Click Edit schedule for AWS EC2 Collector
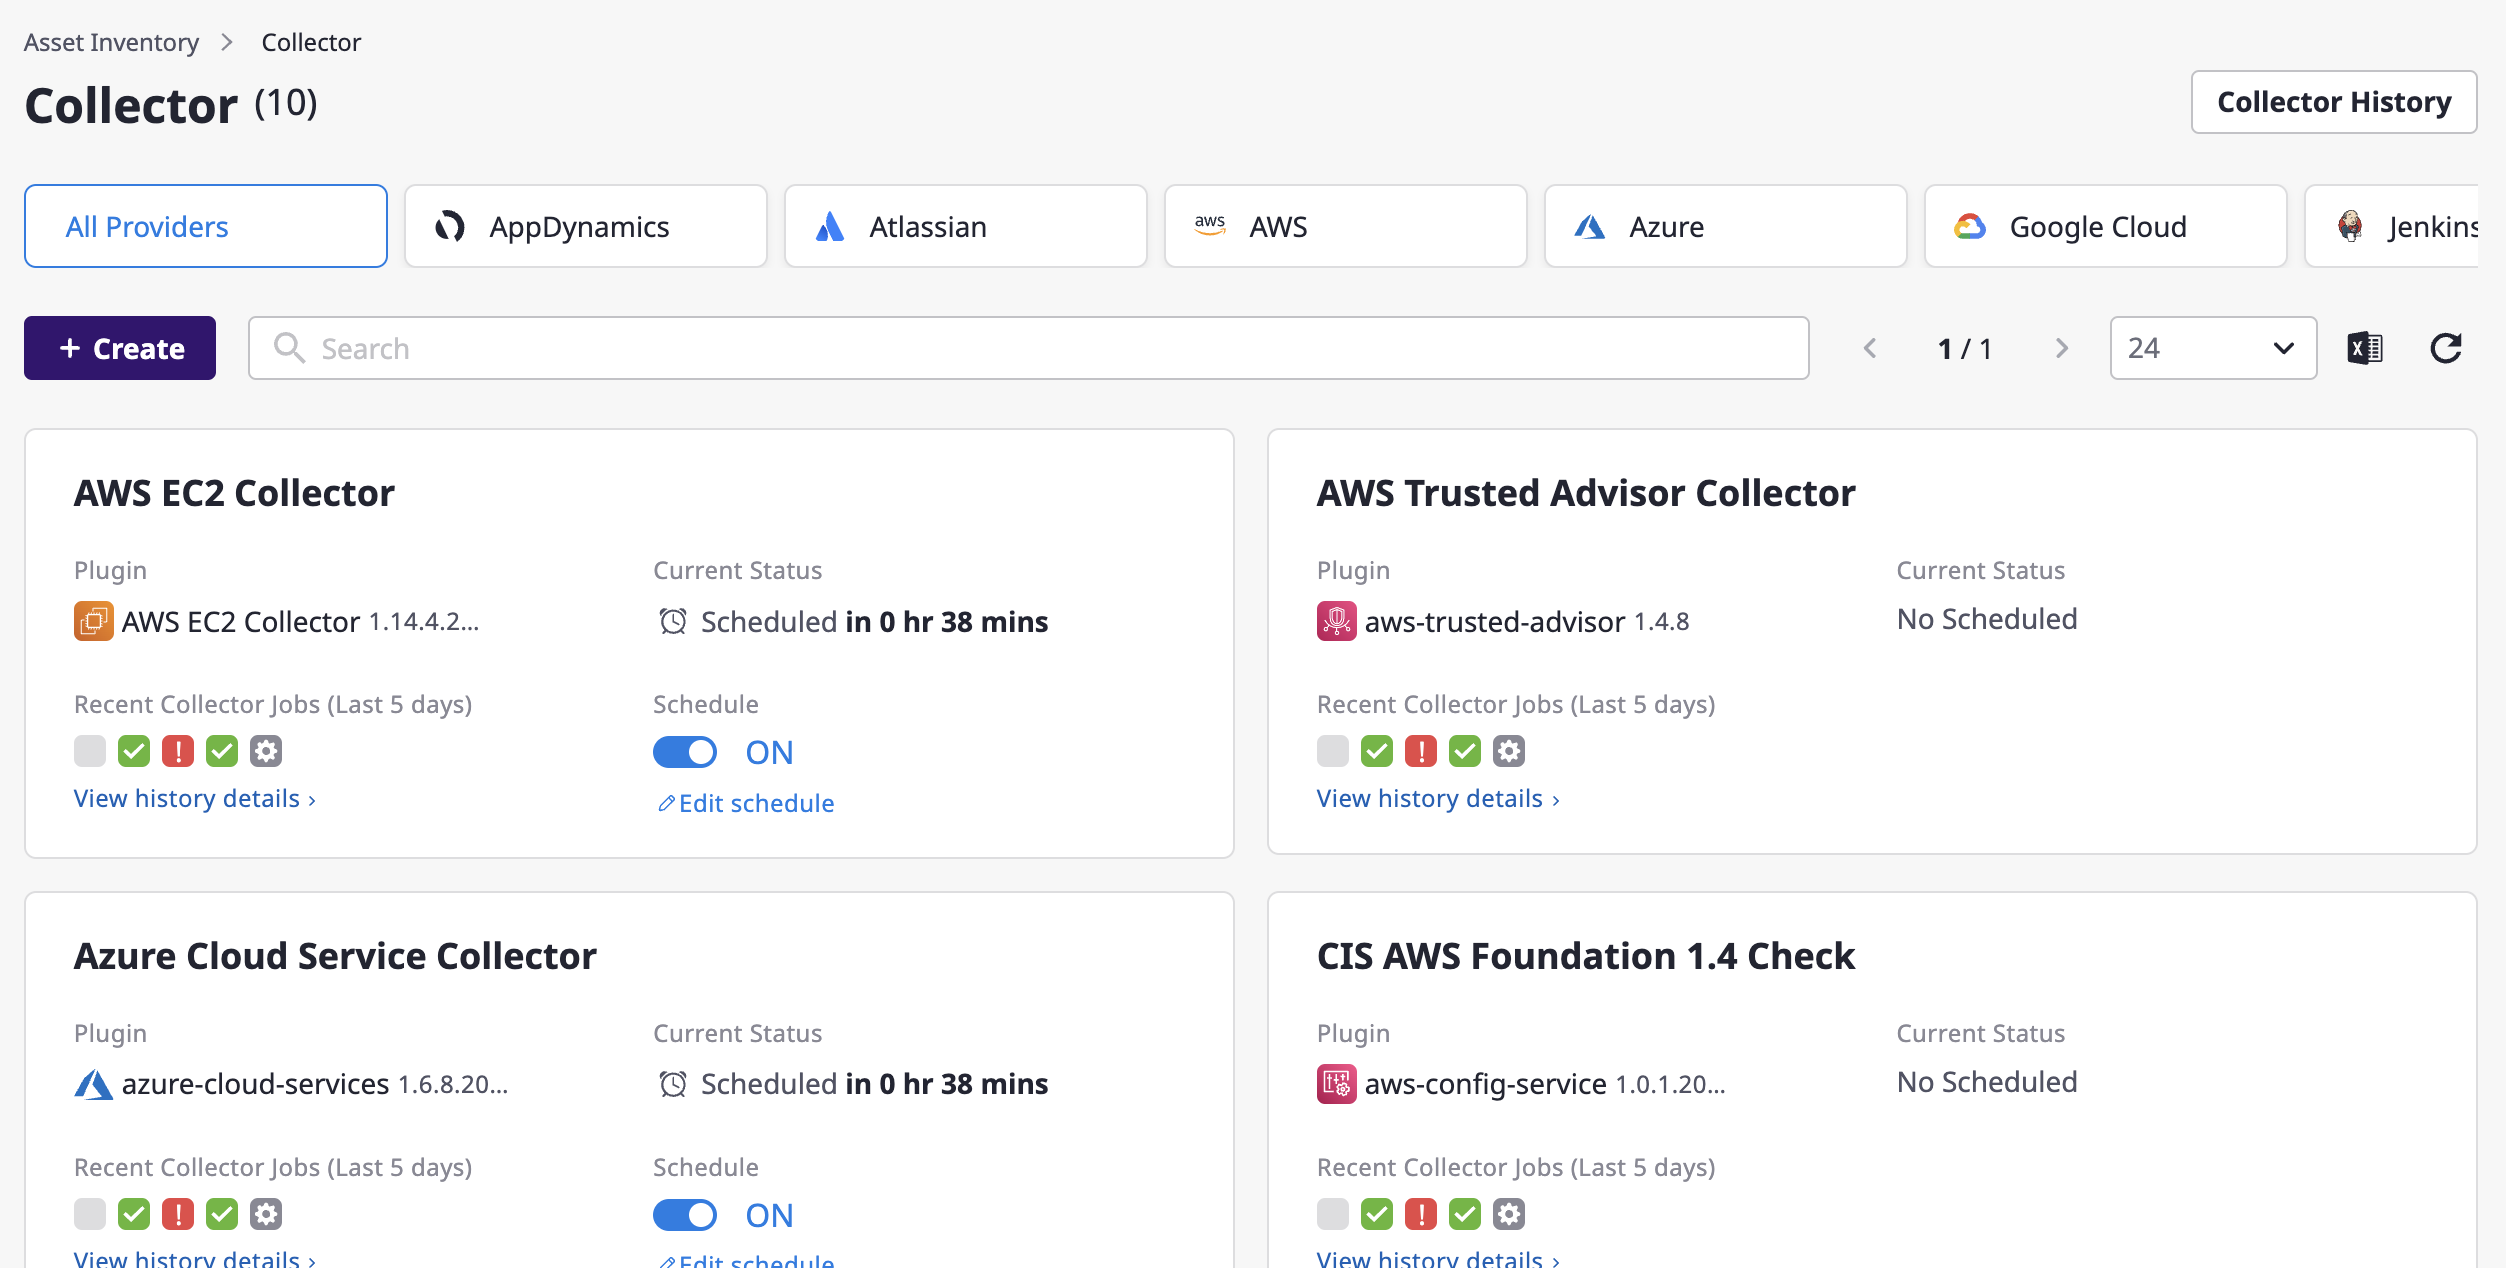 pos(745,803)
